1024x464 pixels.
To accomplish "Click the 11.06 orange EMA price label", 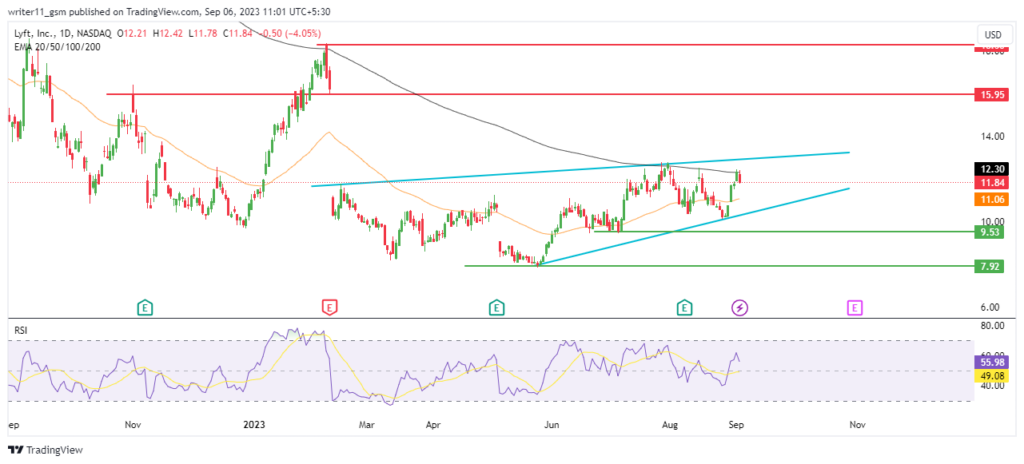I will (991, 199).
